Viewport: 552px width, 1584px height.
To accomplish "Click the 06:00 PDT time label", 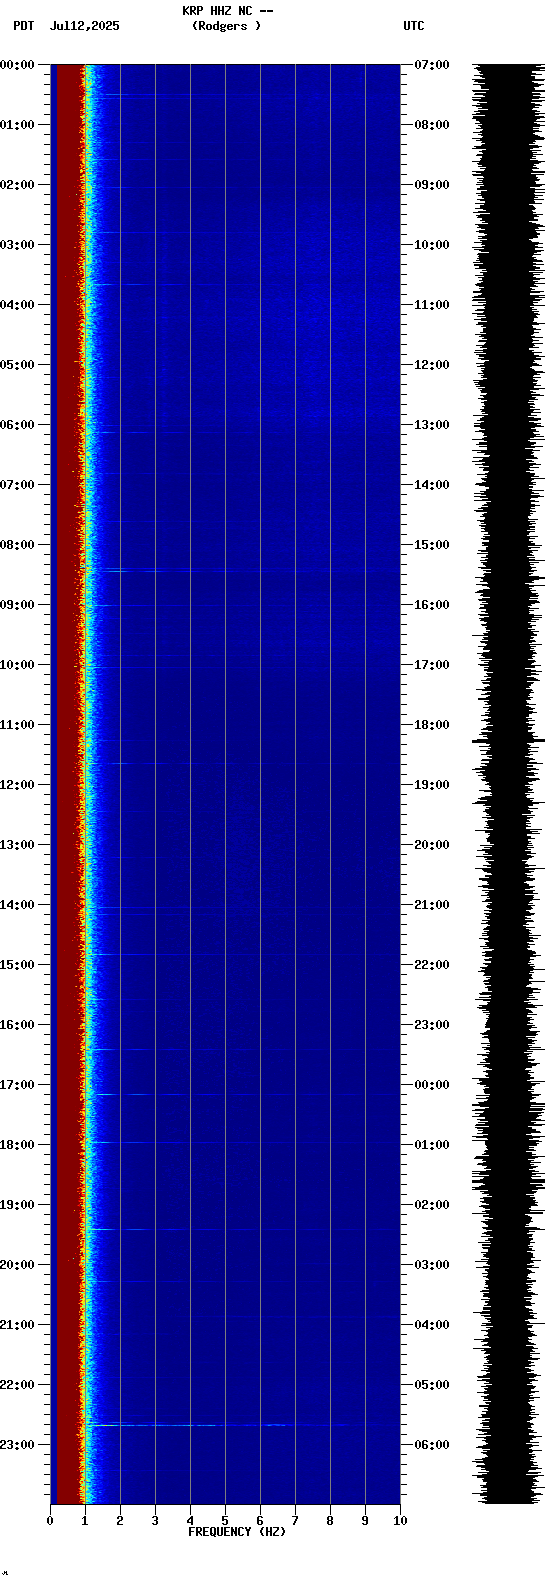I will pos(17,425).
